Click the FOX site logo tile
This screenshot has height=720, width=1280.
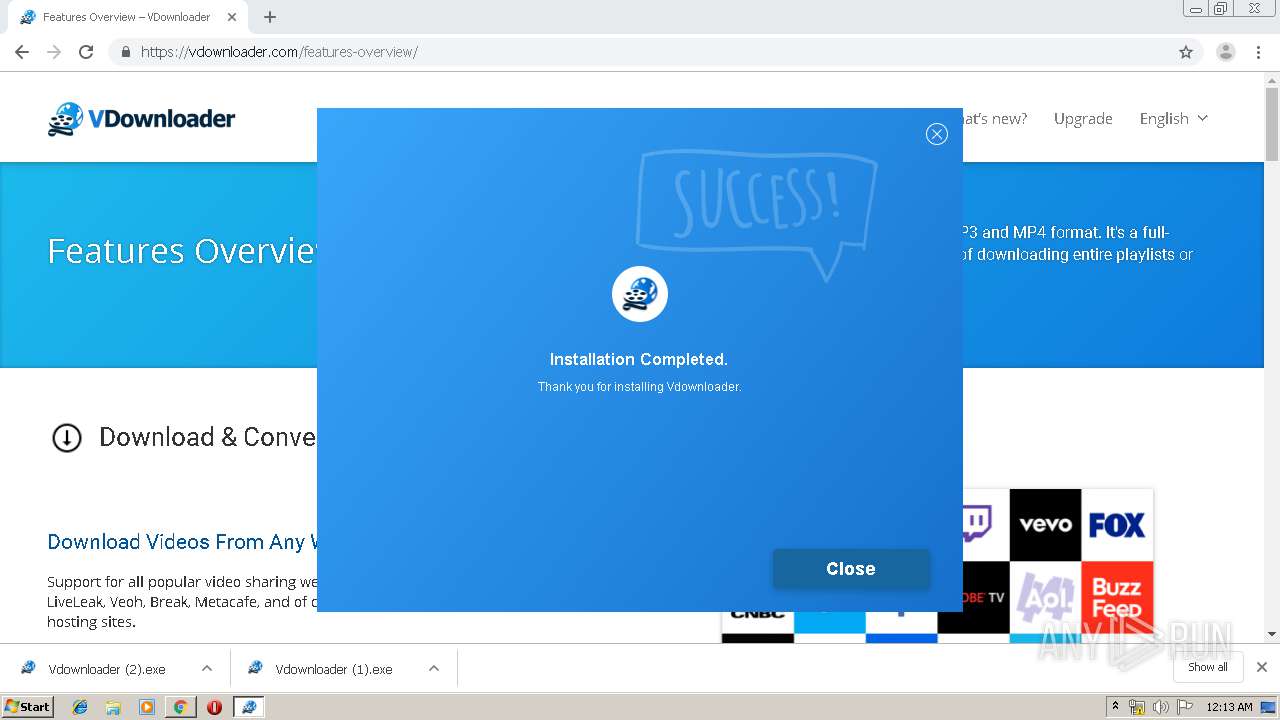(1117, 524)
